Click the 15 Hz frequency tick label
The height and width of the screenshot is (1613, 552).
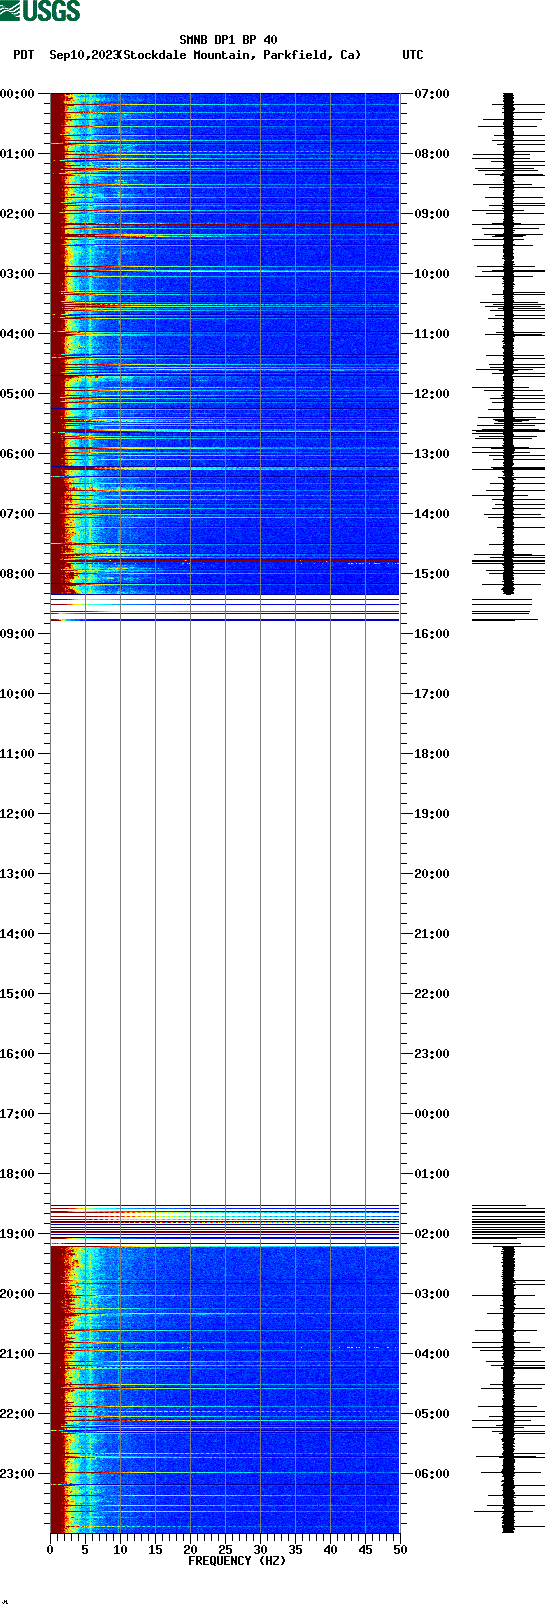click(155, 1550)
